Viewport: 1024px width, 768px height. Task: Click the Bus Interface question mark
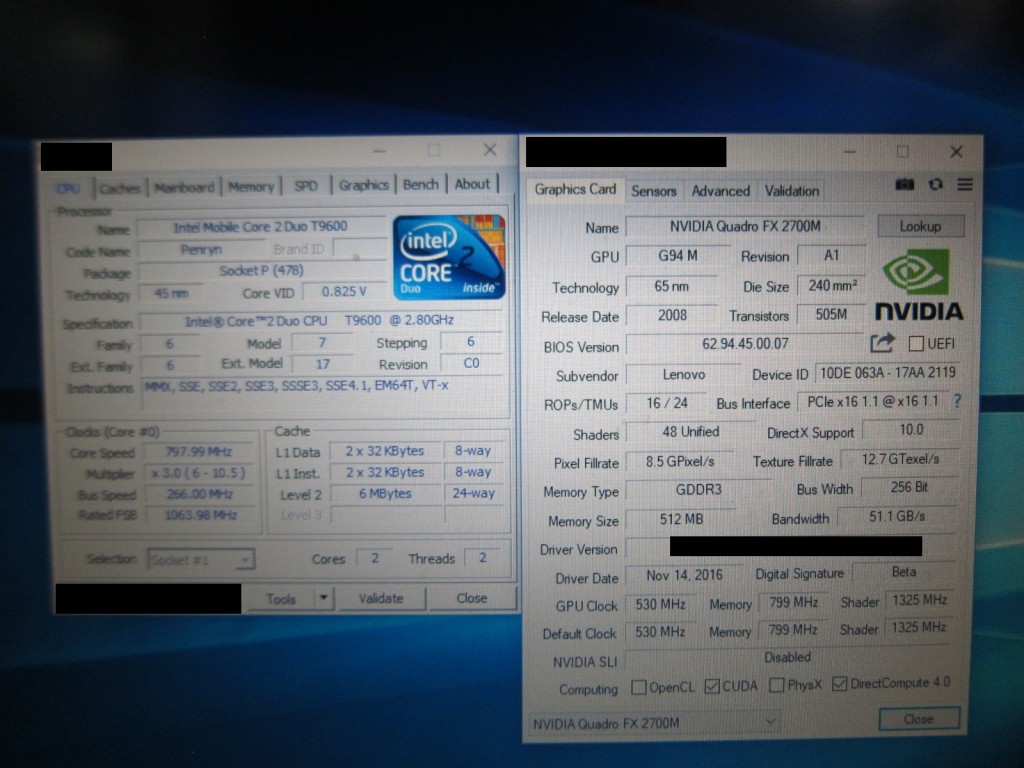click(957, 401)
